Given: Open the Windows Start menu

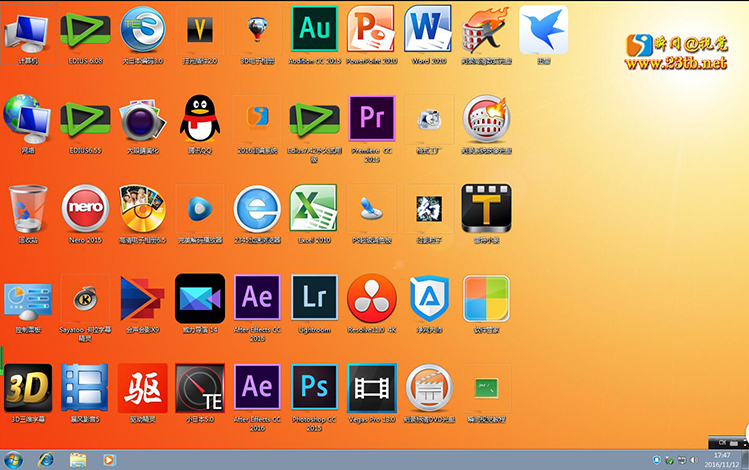Looking at the screenshot, I should (13, 460).
